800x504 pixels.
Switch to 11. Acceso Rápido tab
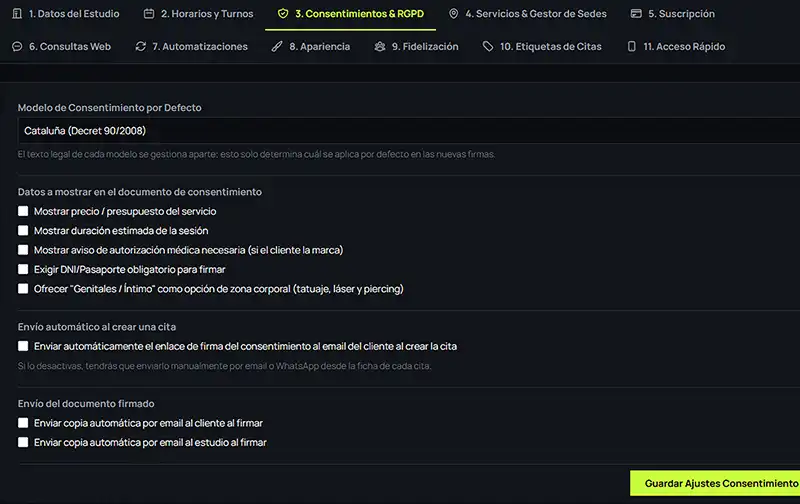tap(676, 46)
